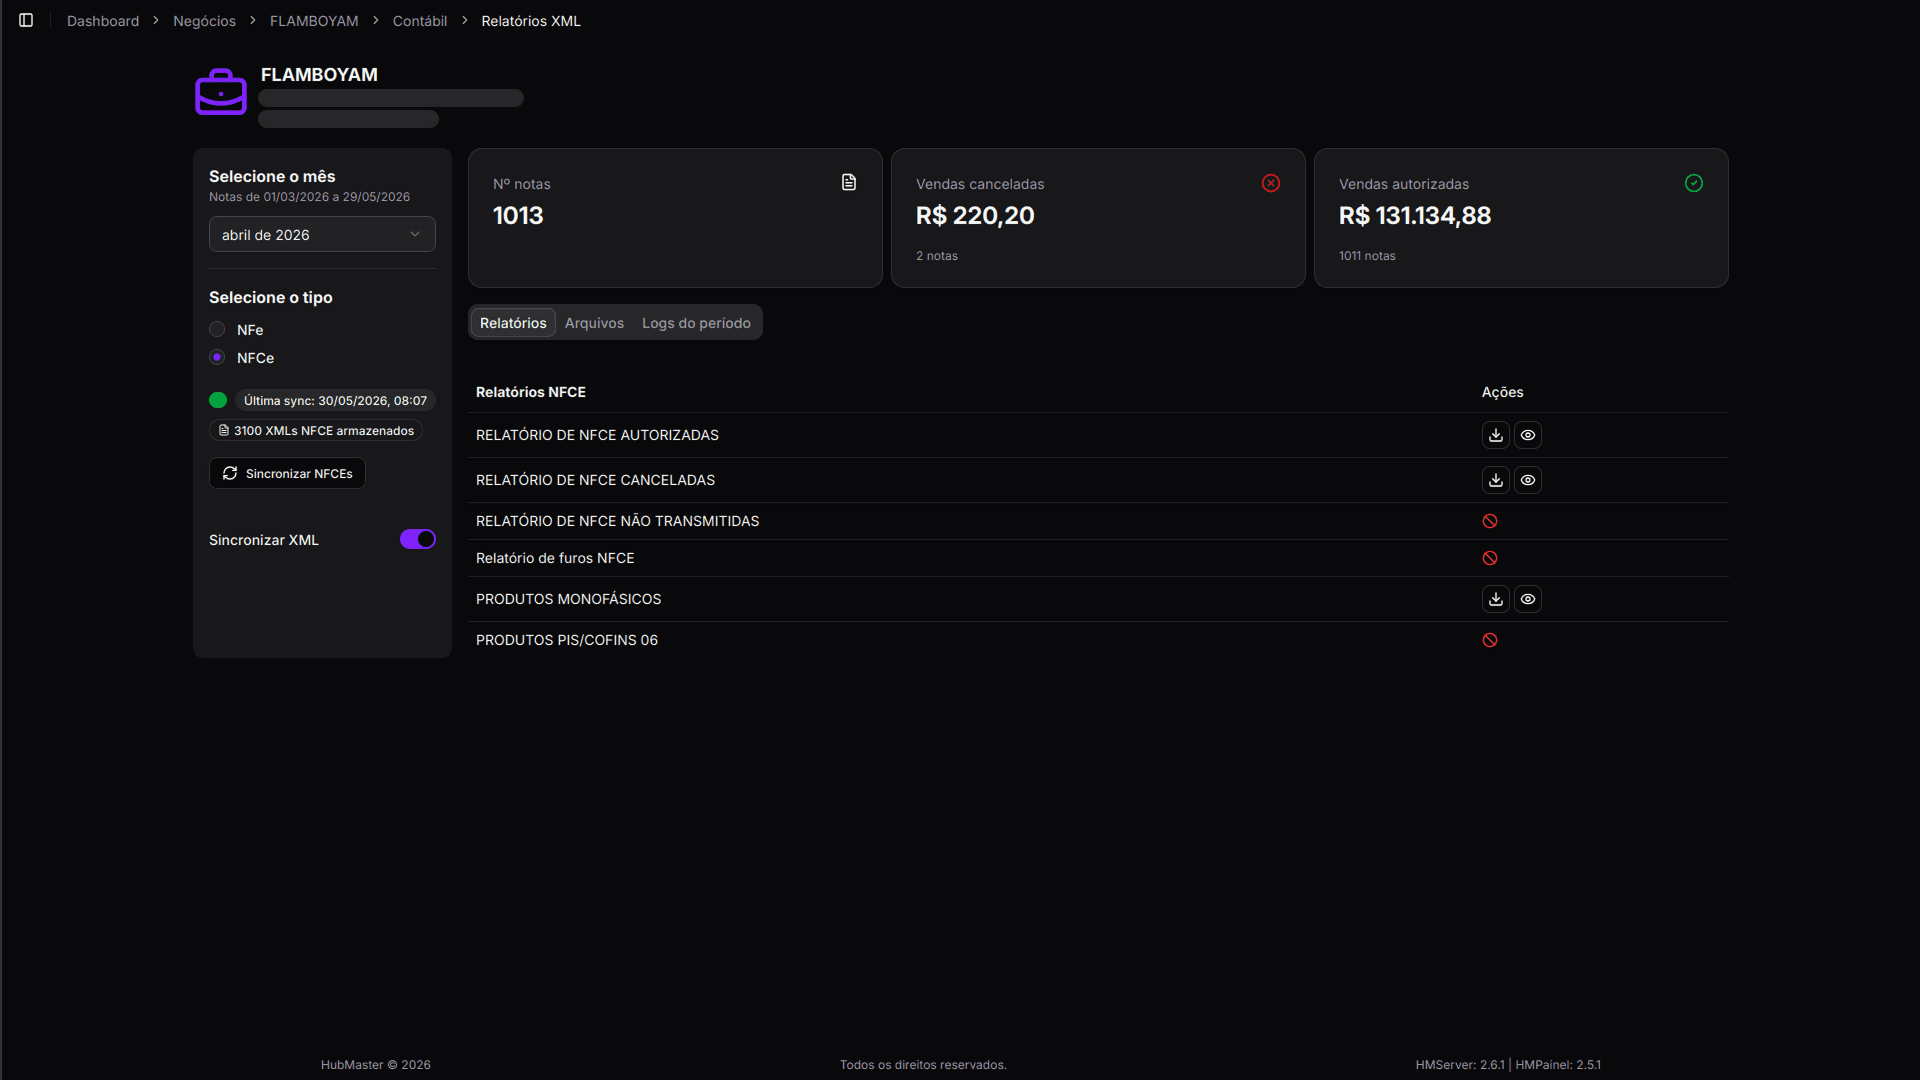Click the Ações column header

pos(1502,392)
